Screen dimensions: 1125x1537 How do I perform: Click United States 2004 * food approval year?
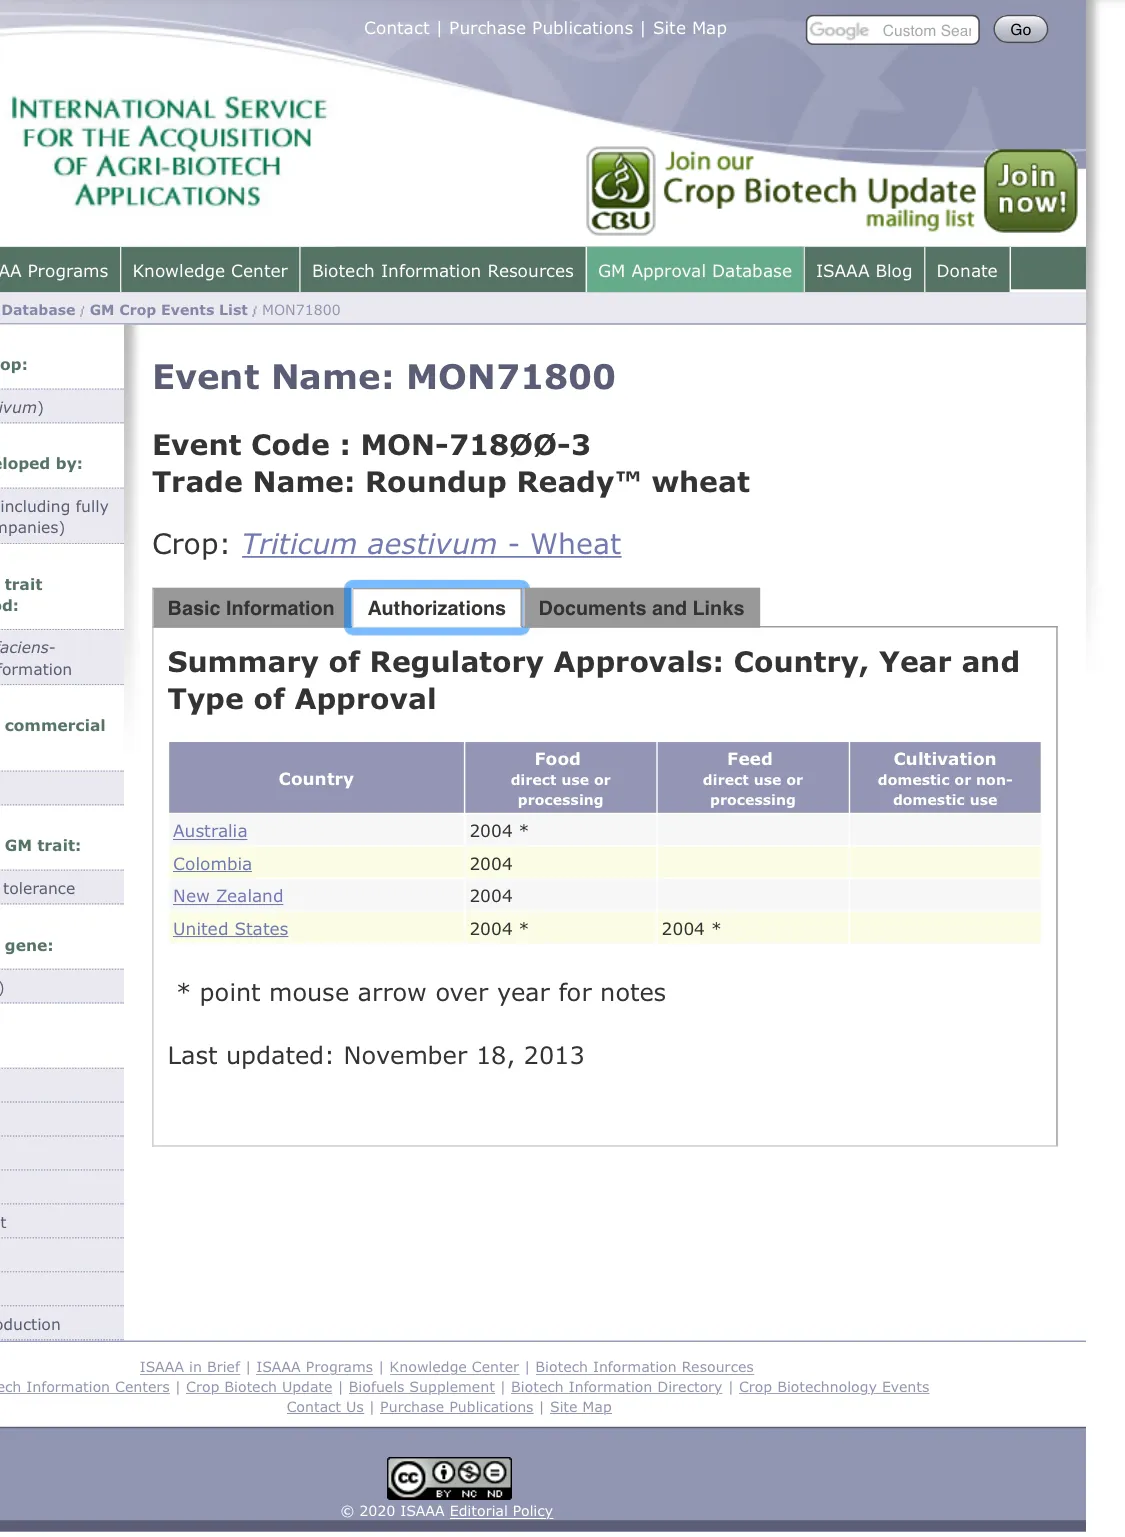(499, 929)
